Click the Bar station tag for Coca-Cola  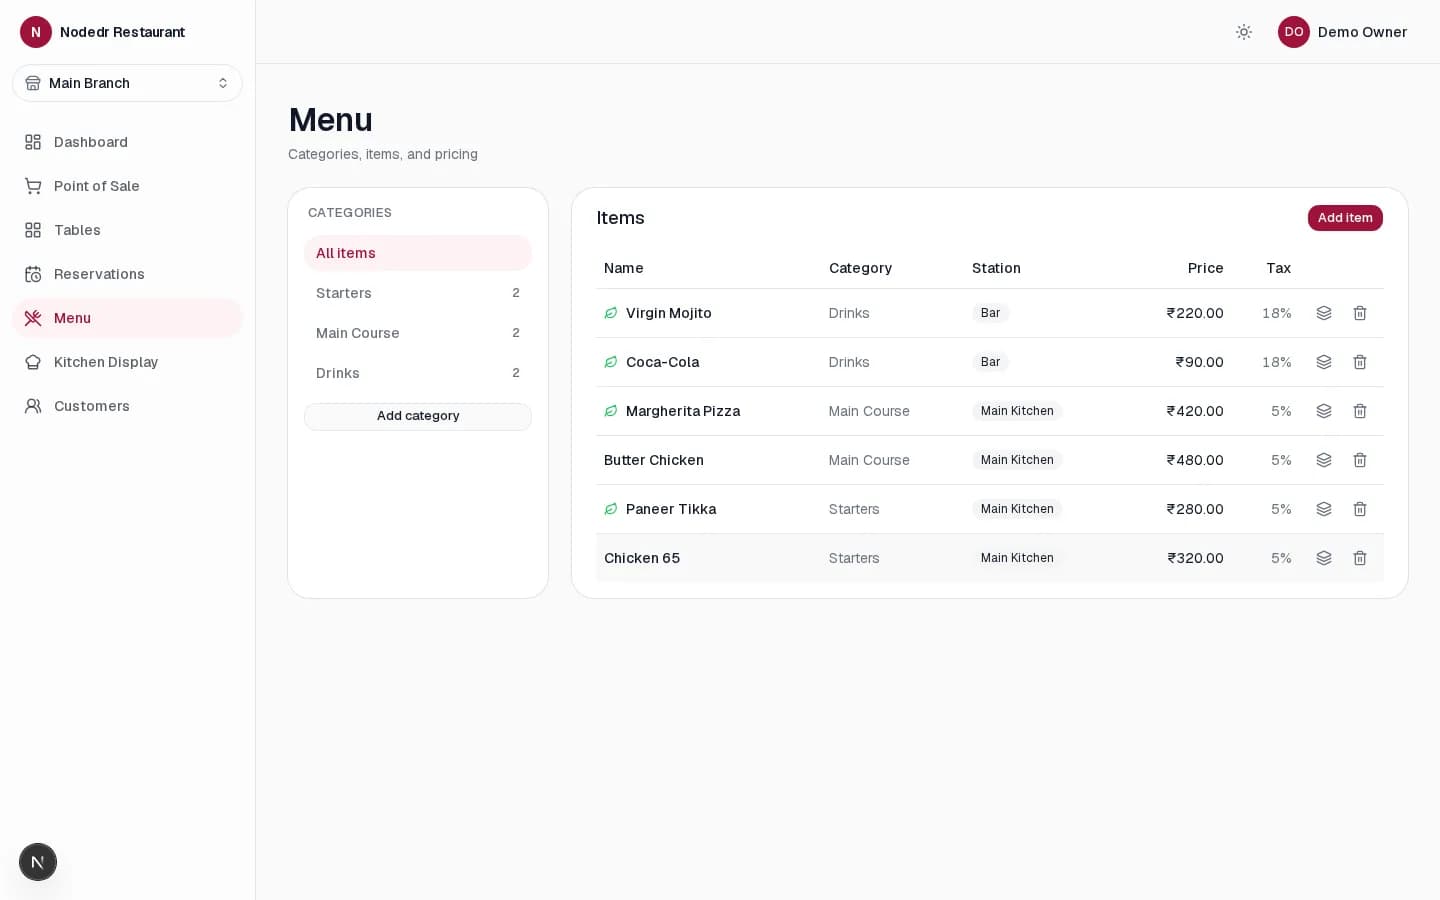990,362
